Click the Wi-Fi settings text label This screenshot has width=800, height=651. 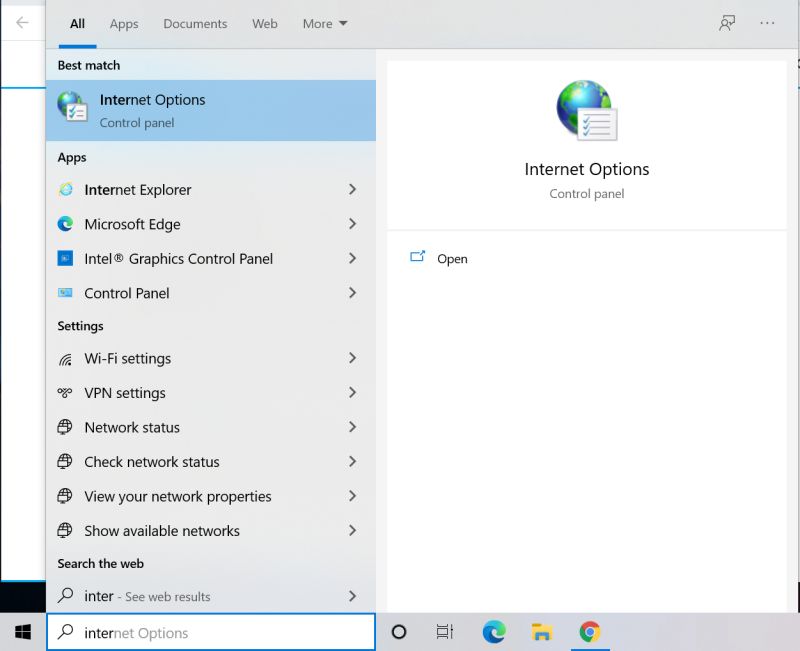point(128,359)
